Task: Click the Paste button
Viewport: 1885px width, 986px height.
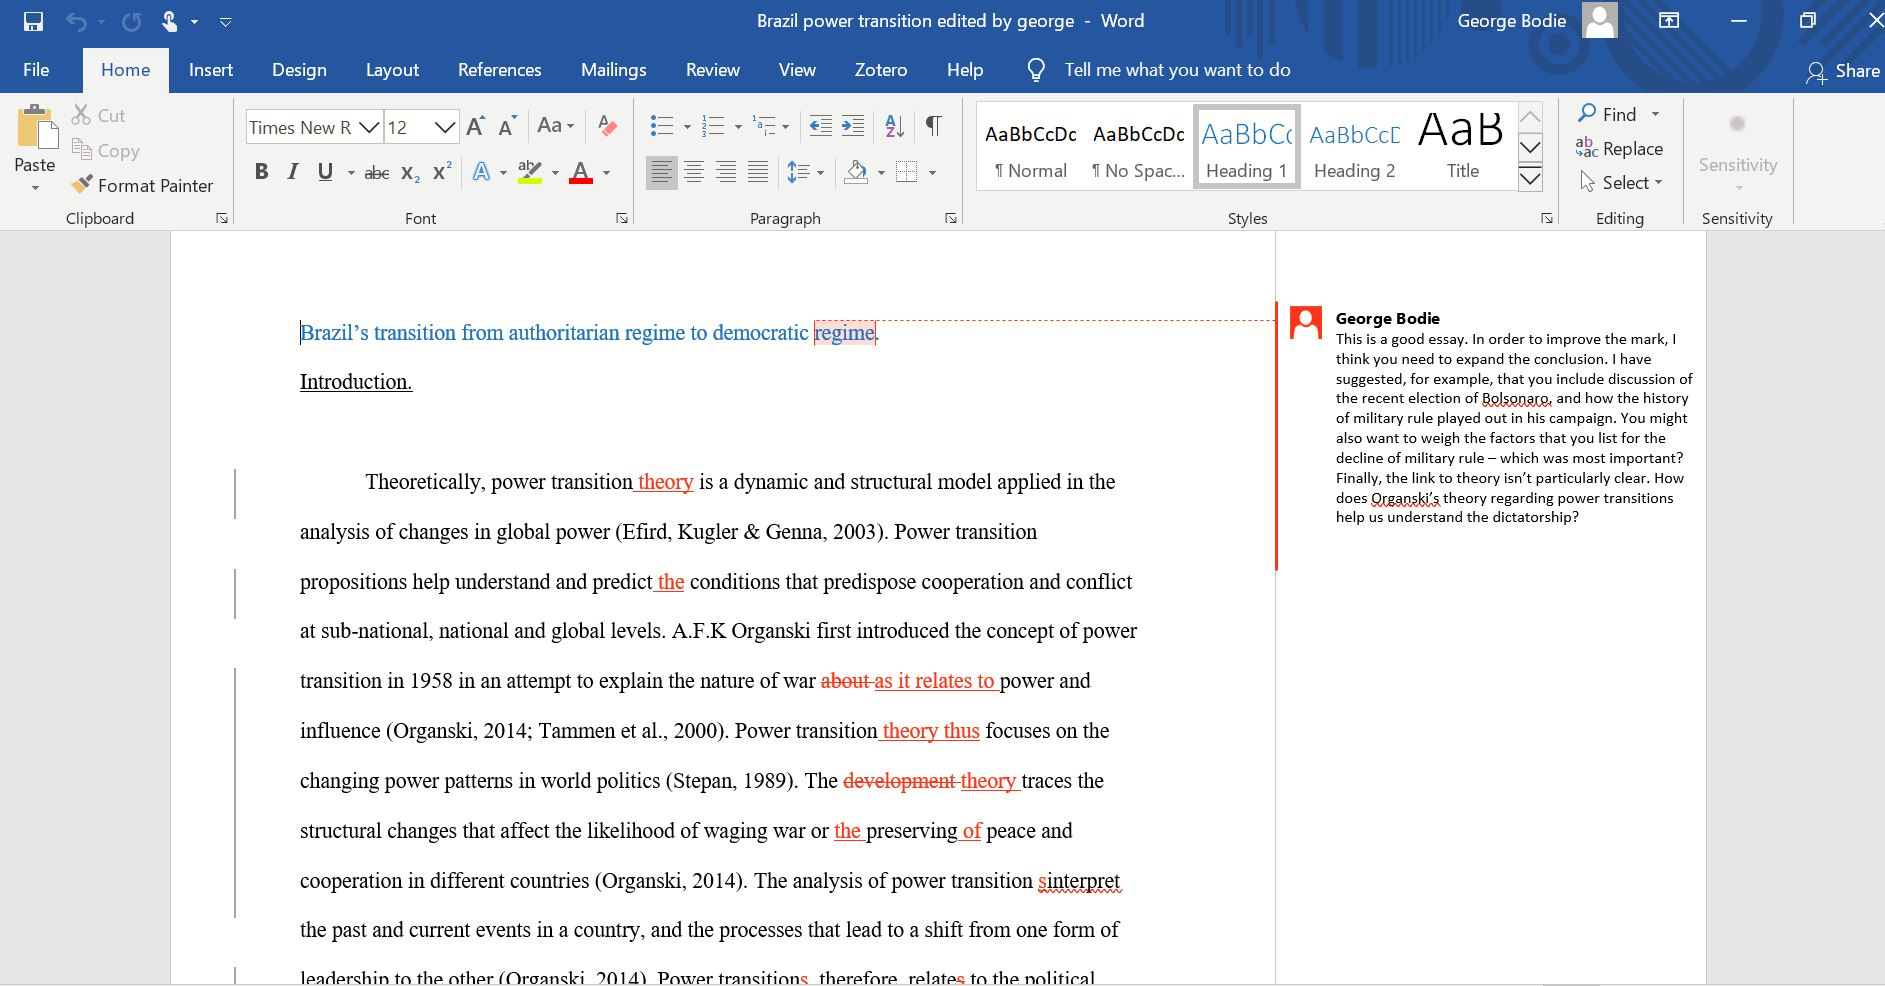Action: coord(35,148)
